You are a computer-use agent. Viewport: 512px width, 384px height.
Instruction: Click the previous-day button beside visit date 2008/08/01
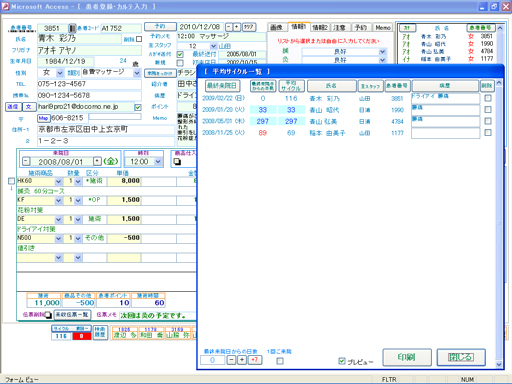pyautogui.click(x=26, y=162)
